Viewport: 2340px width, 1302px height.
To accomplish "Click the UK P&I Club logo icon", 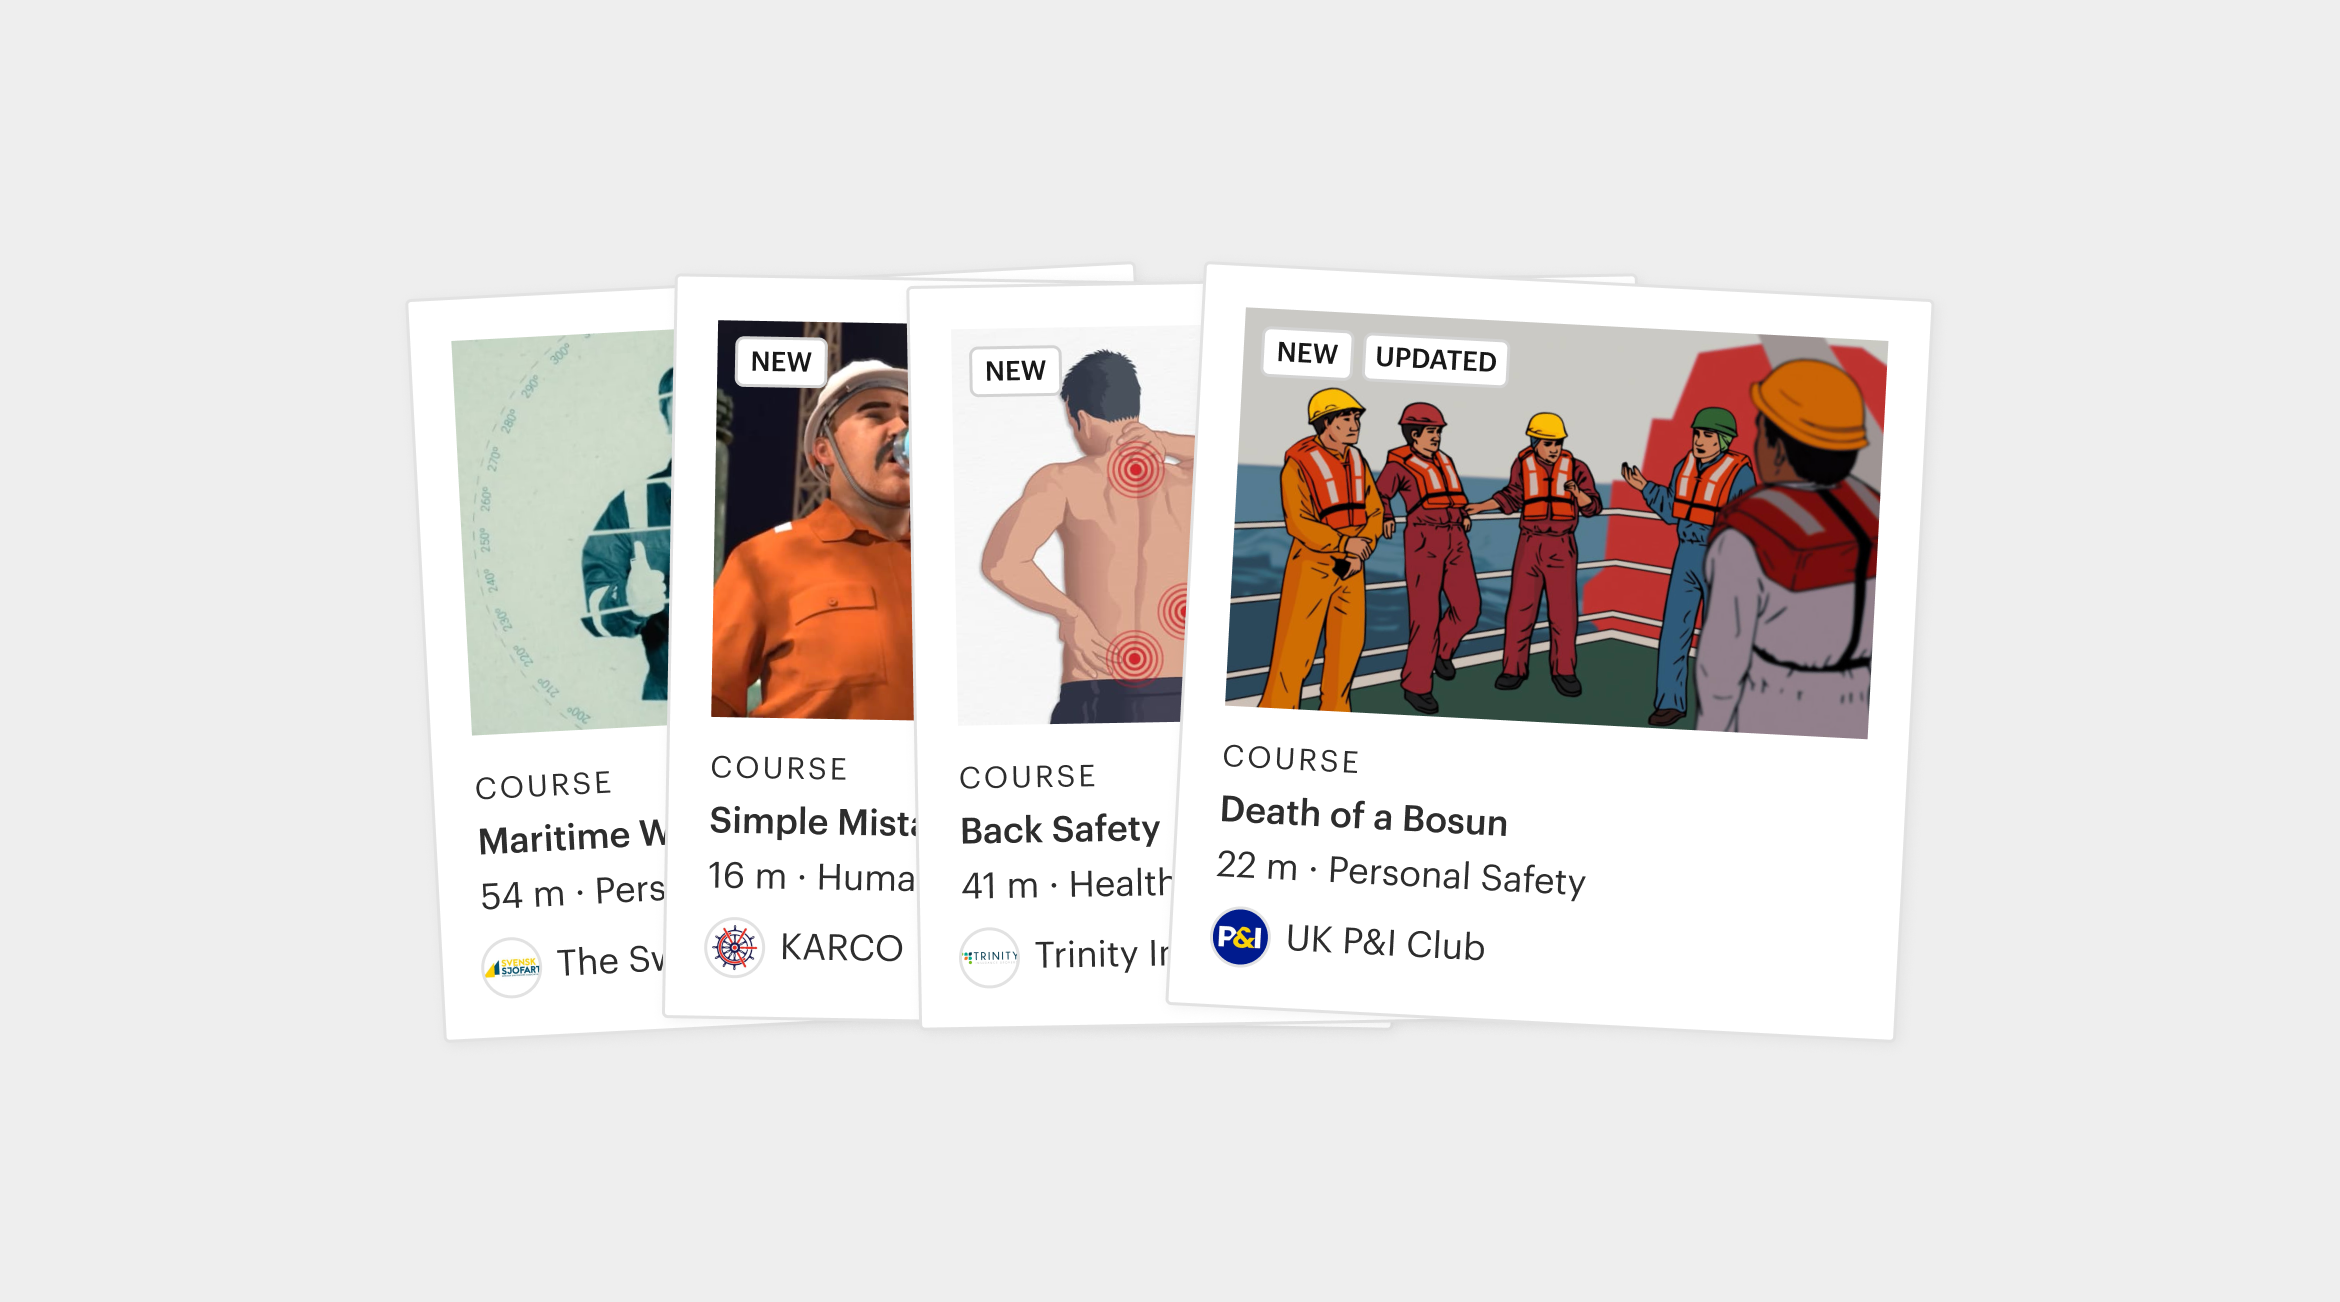I will click(1240, 937).
